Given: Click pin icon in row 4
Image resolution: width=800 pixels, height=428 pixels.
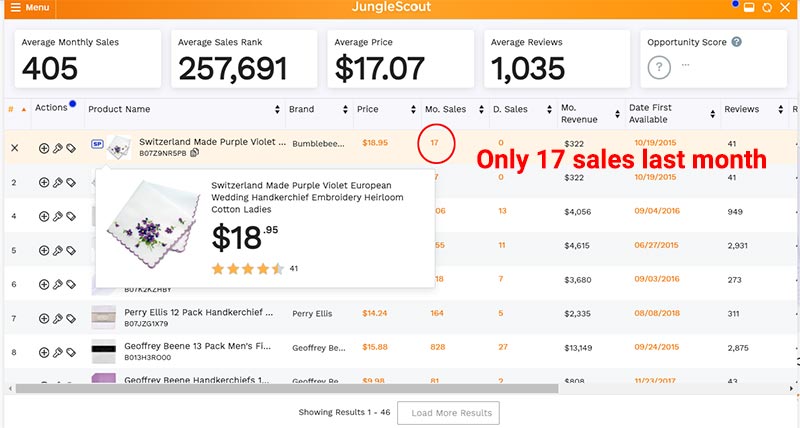Looking at the screenshot, I should tap(58, 216).
